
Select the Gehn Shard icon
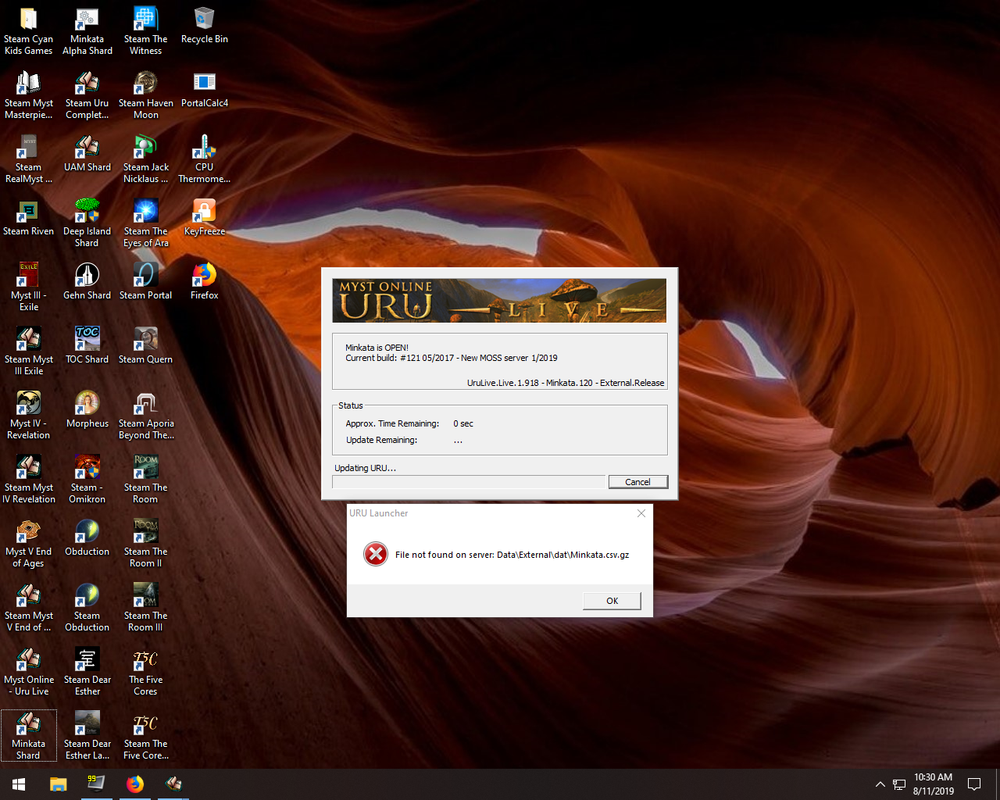point(87,282)
